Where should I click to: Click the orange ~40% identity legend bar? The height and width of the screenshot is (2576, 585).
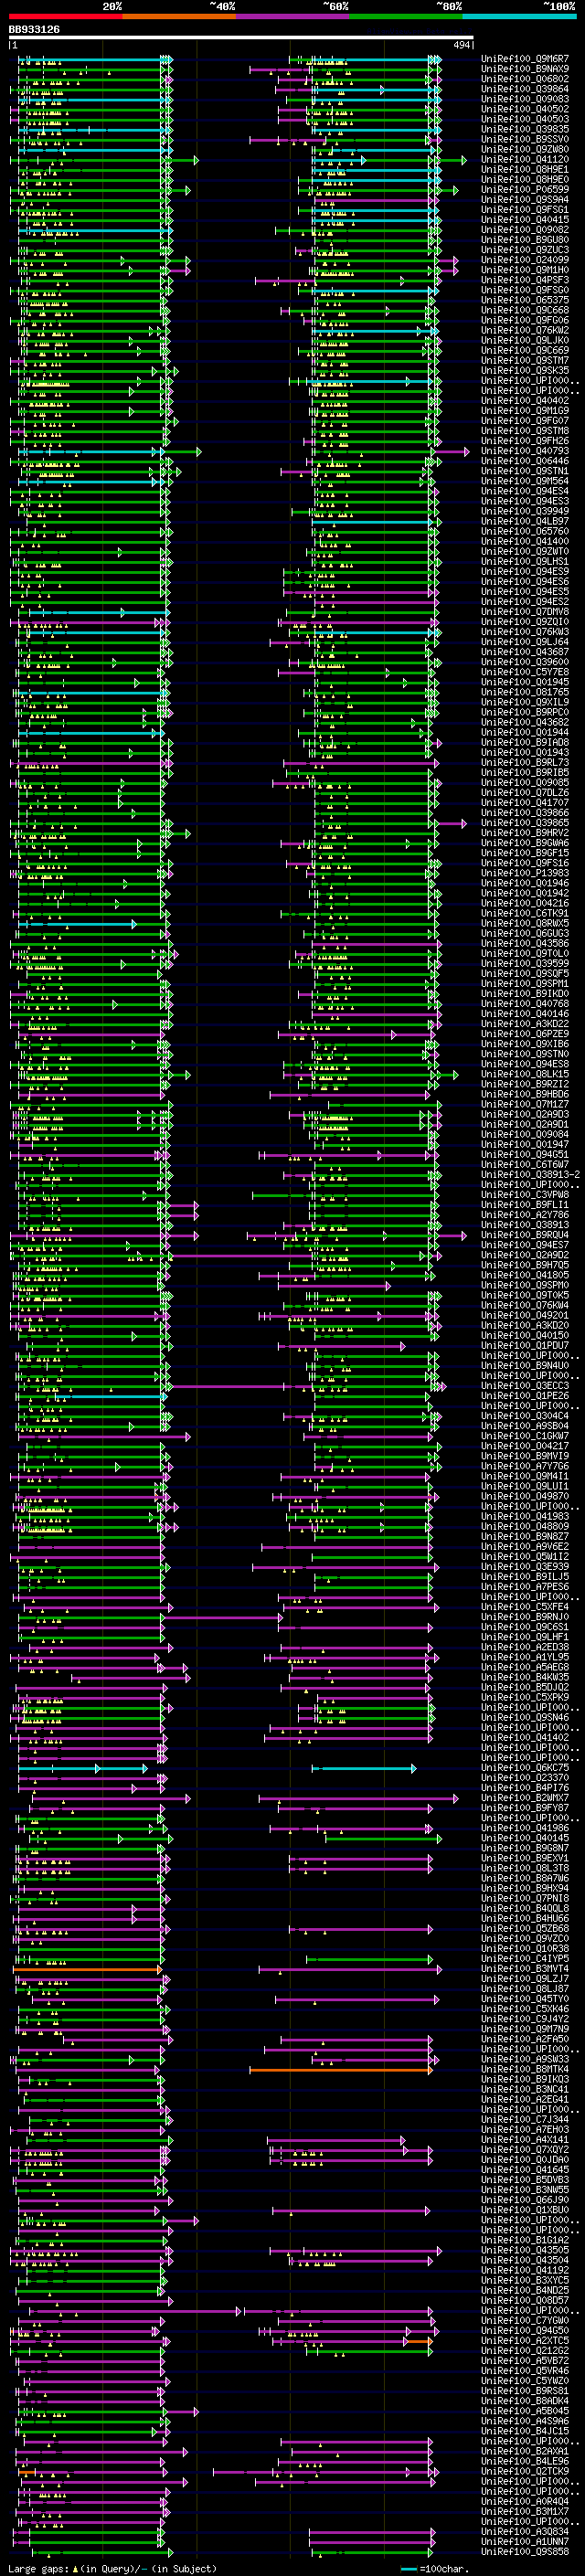tap(179, 16)
